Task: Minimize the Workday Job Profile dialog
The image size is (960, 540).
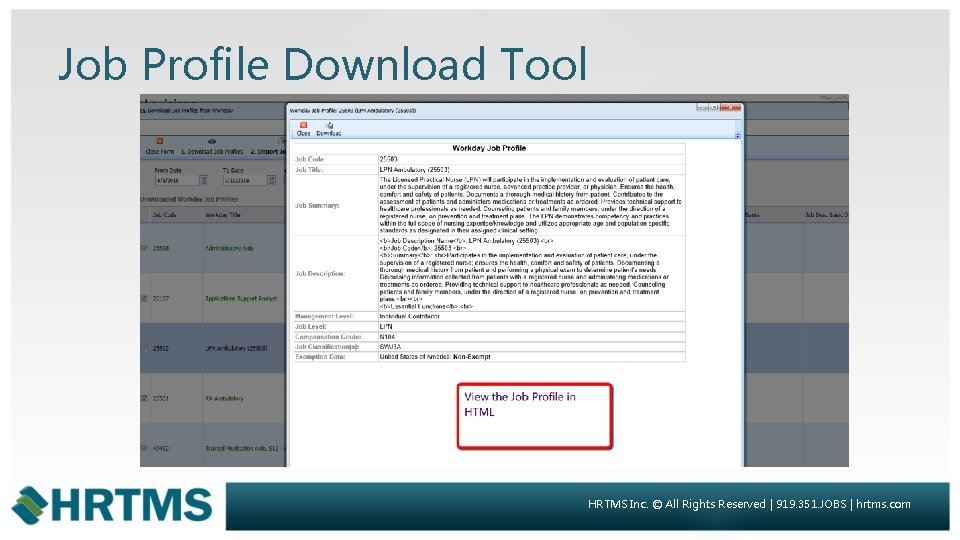Action: (x=702, y=108)
